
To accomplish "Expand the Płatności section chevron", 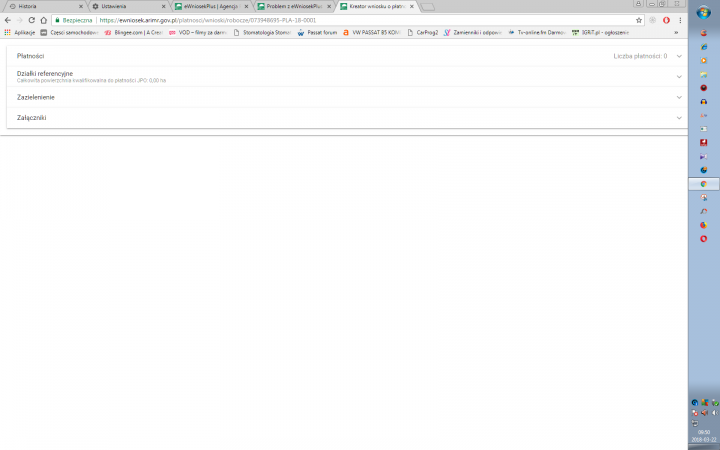I will tap(679, 56).
